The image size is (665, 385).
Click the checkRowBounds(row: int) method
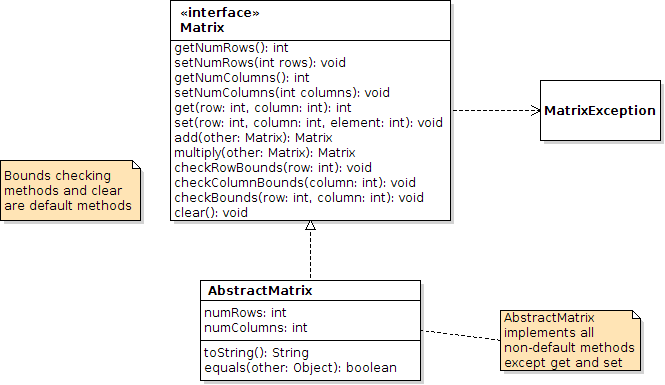273,168
